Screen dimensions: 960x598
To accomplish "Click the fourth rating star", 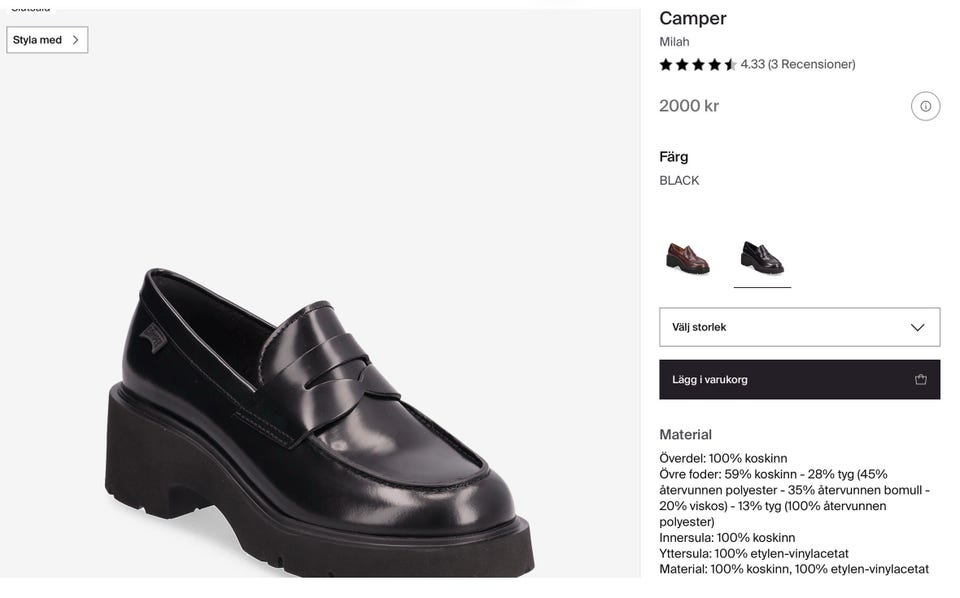I will coord(714,65).
